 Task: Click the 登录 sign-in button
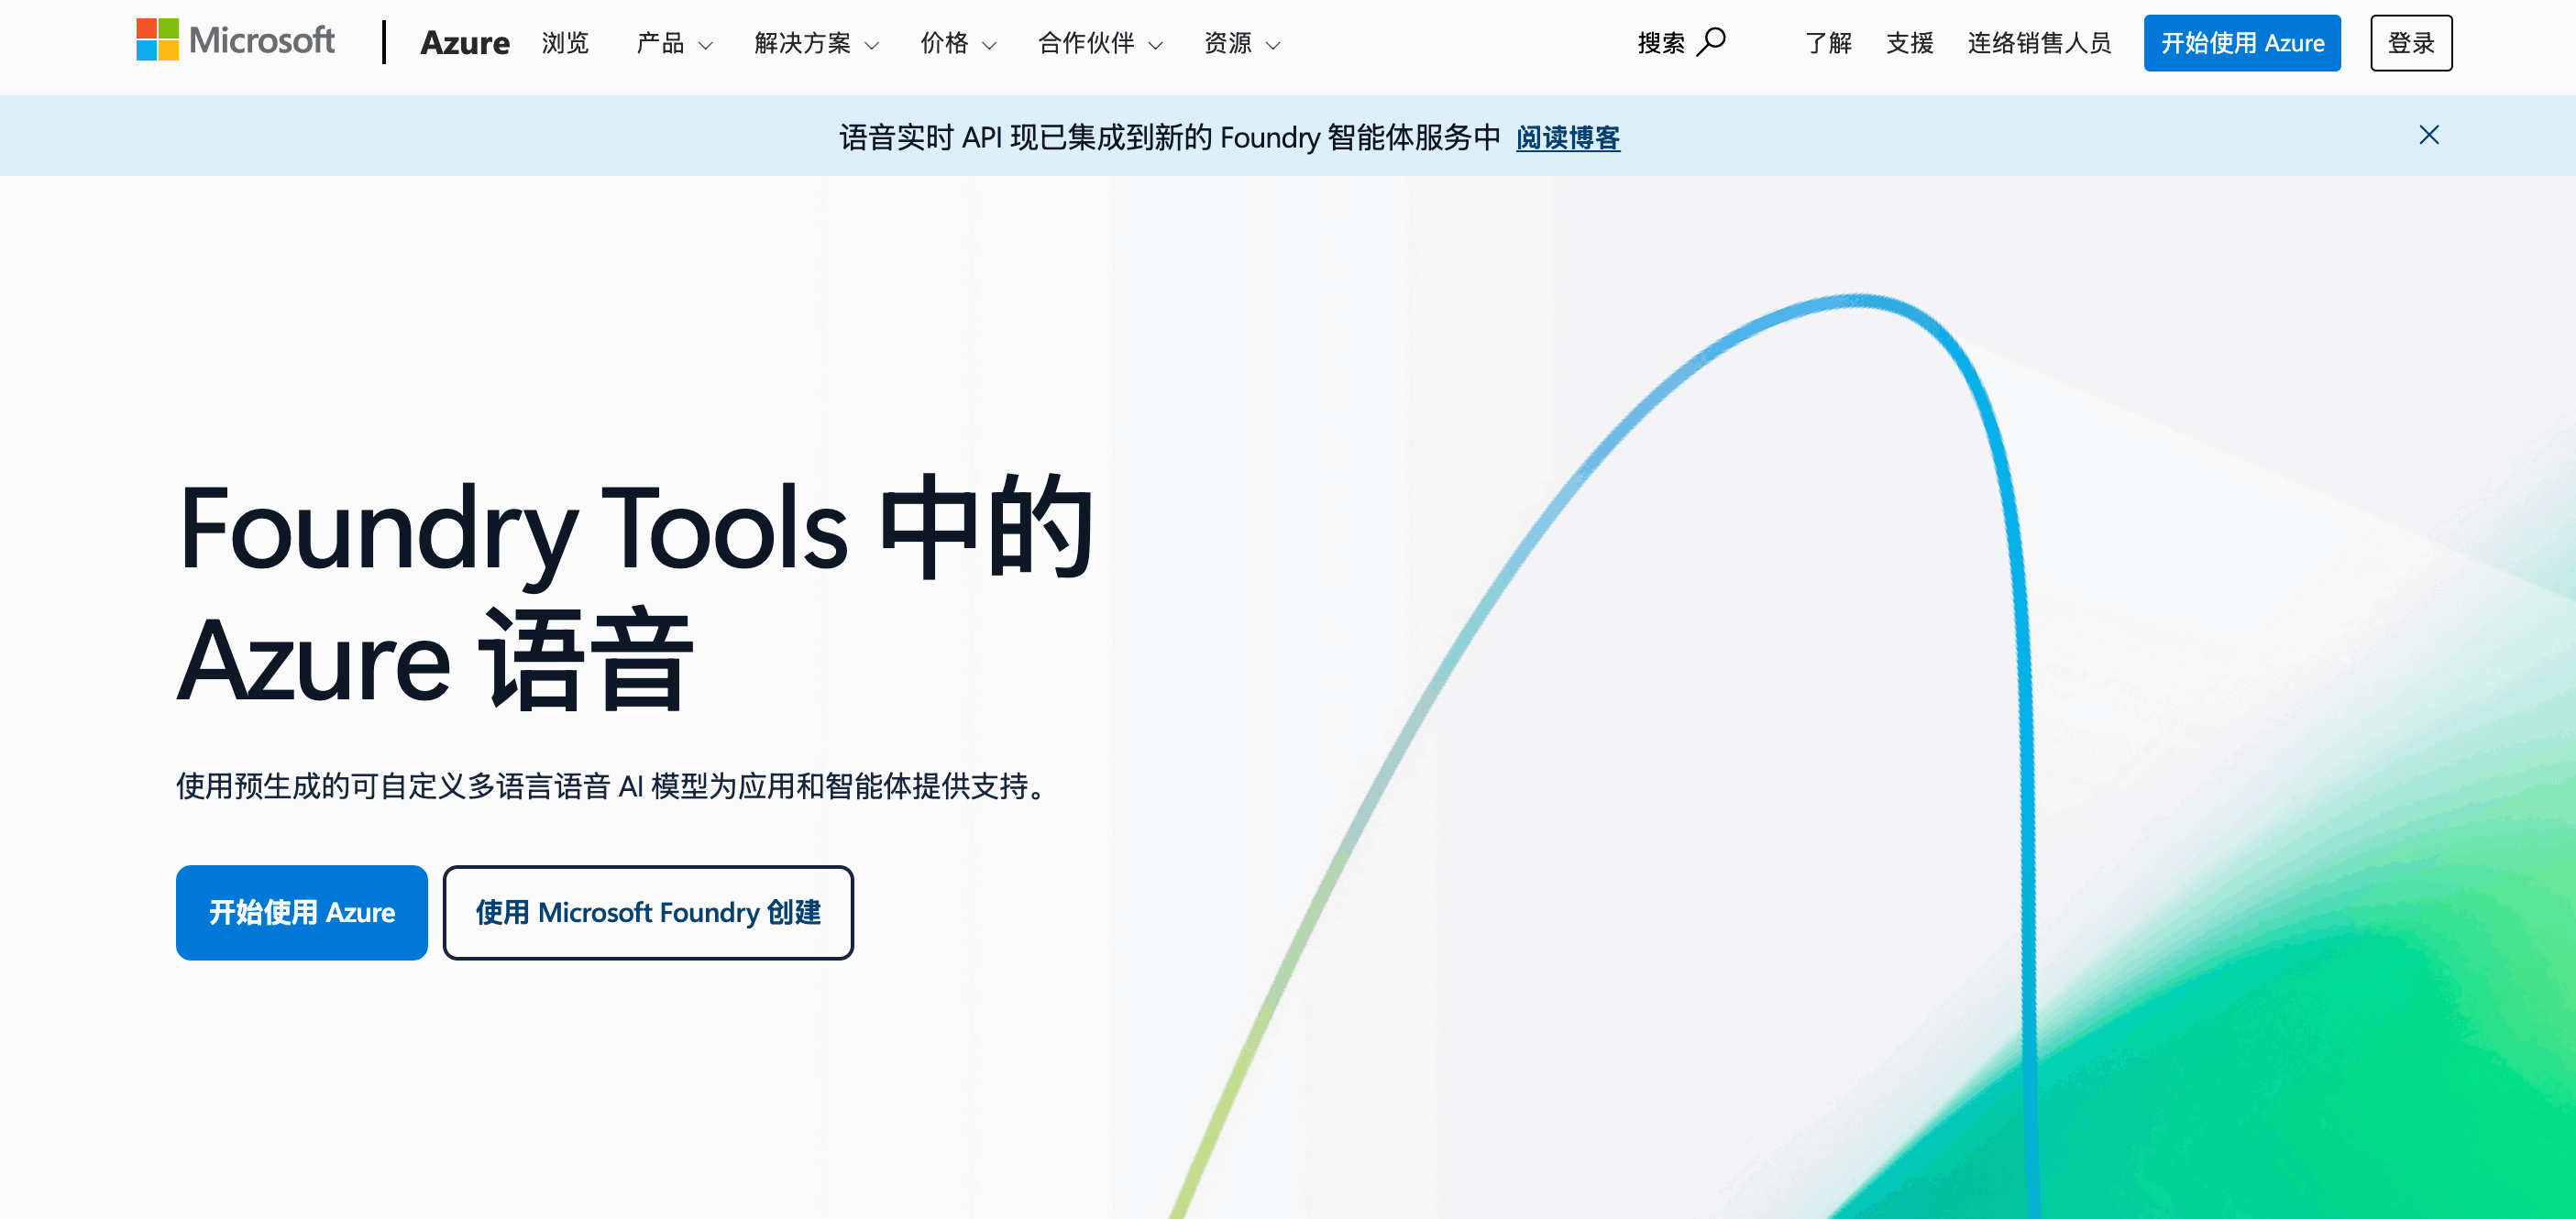click(2411, 43)
